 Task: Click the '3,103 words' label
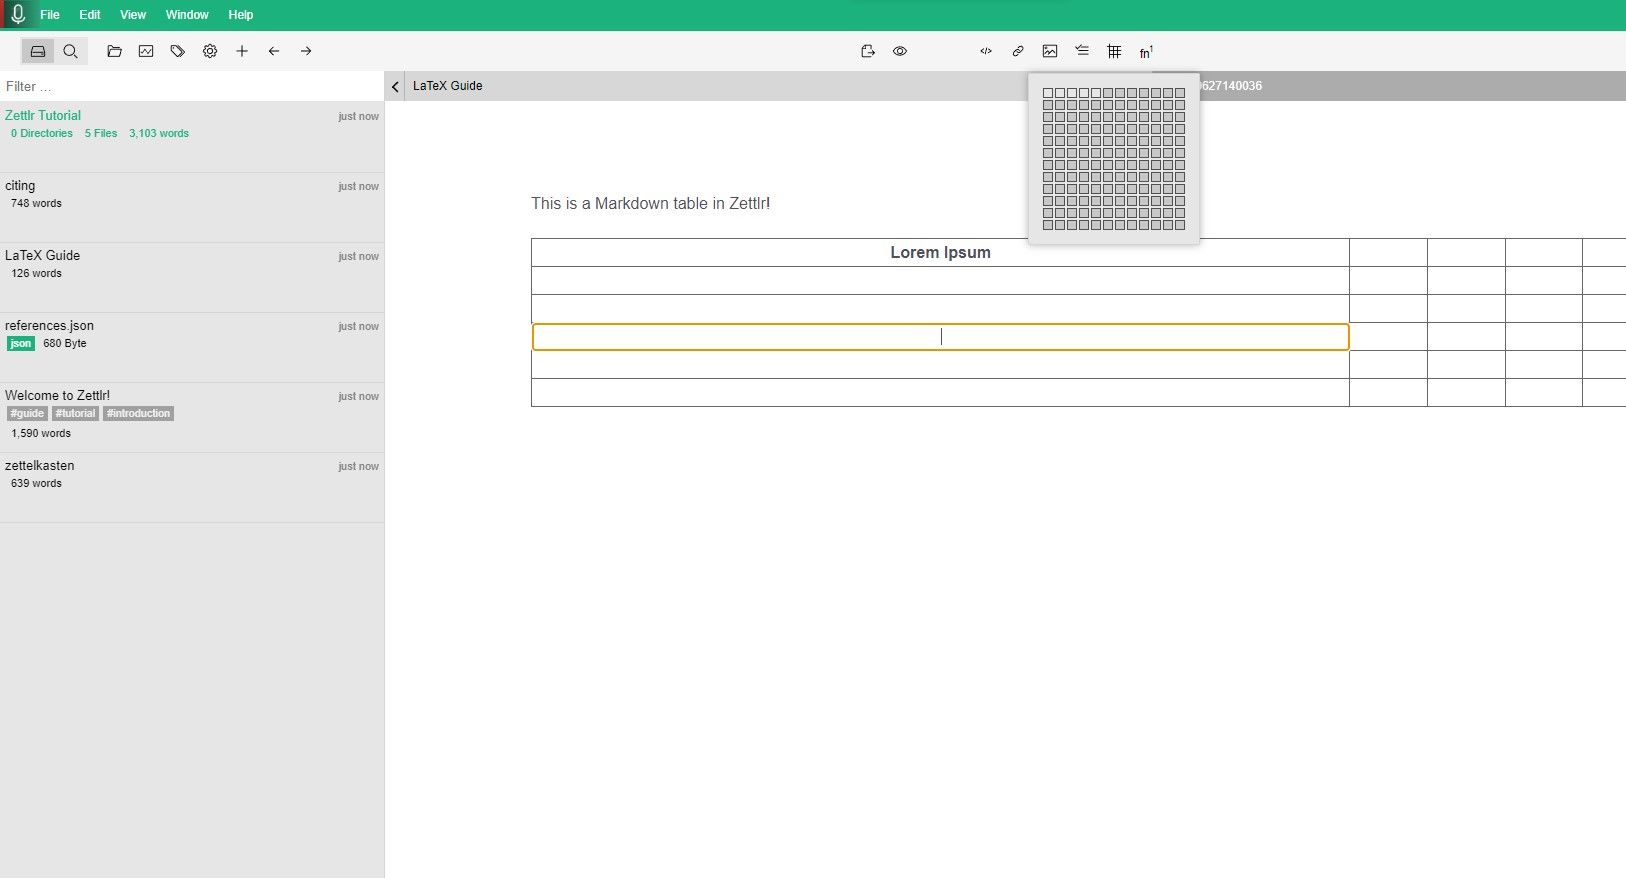tap(159, 133)
